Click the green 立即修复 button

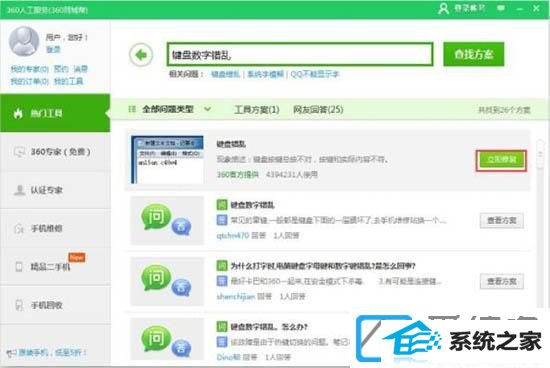coord(501,160)
